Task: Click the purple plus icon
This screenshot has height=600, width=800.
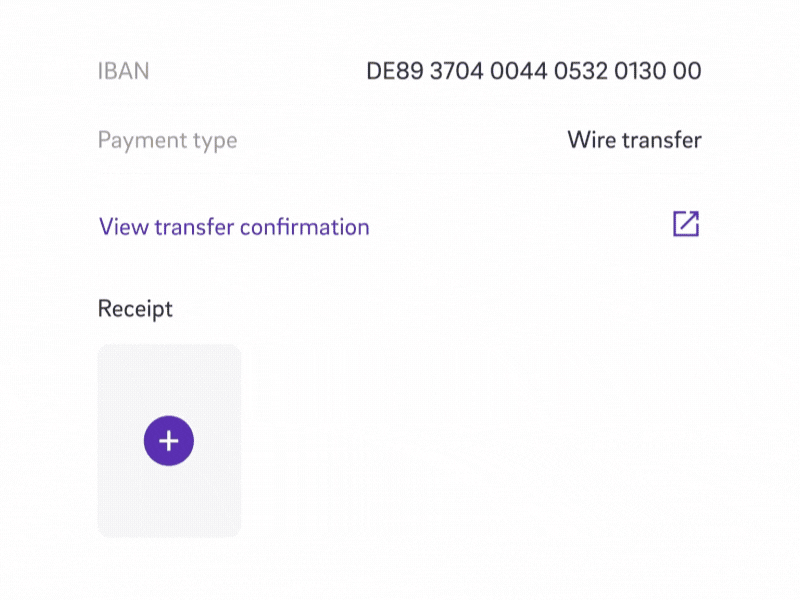Action: click(169, 441)
